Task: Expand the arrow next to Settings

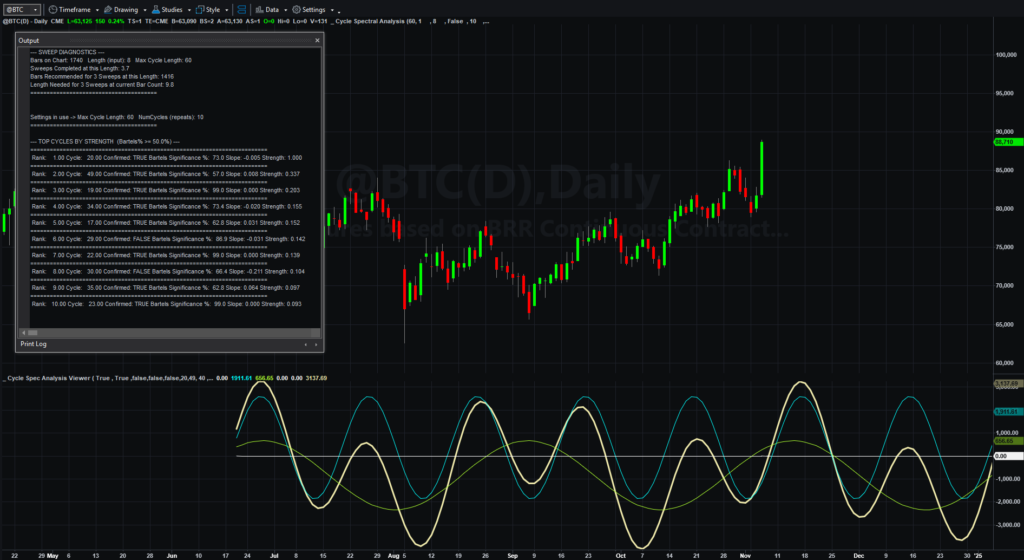Action: point(332,10)
